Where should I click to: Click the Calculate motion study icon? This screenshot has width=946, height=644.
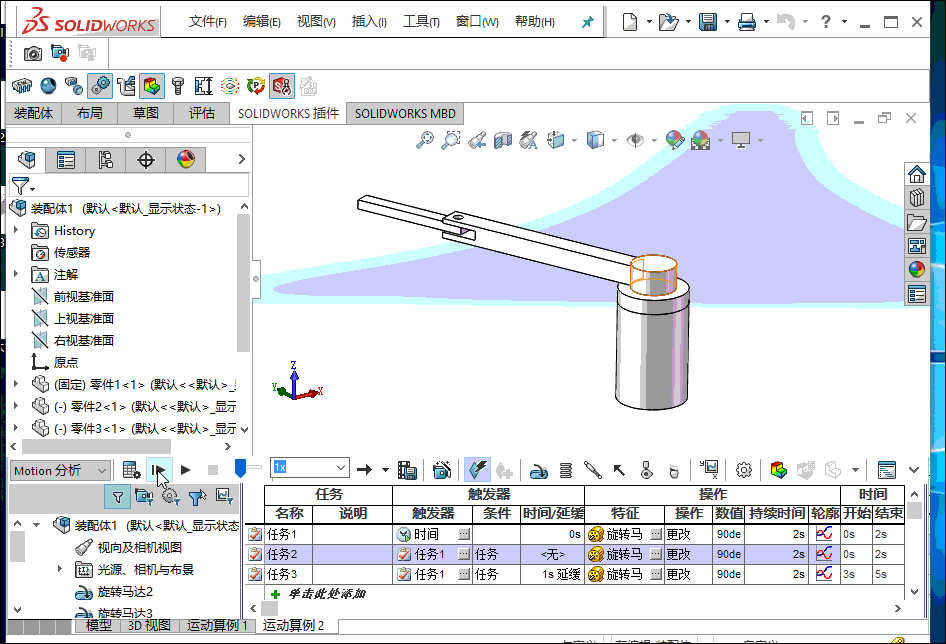click(131, 470)
